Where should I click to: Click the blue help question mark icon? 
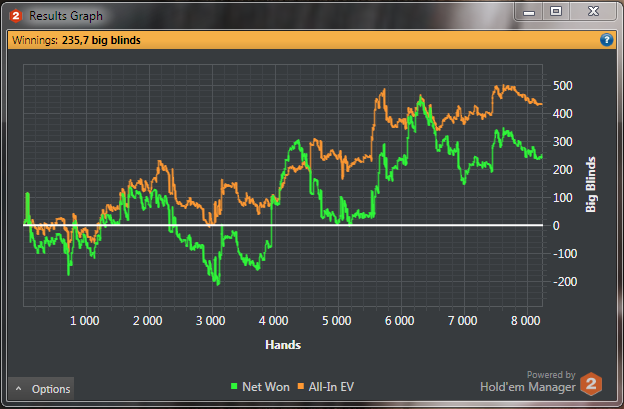tap(606, 40)
